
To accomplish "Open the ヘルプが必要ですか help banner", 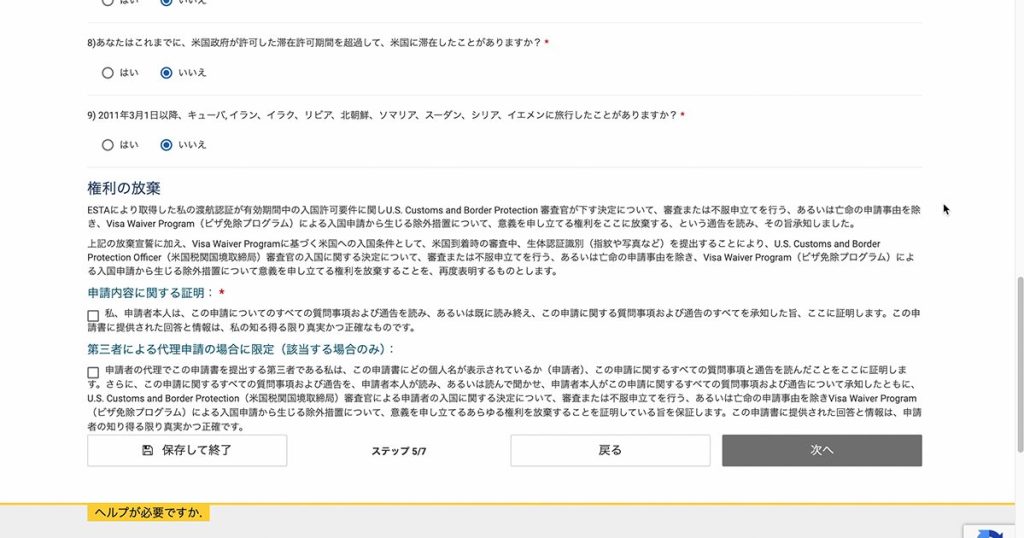I will 148,513.
